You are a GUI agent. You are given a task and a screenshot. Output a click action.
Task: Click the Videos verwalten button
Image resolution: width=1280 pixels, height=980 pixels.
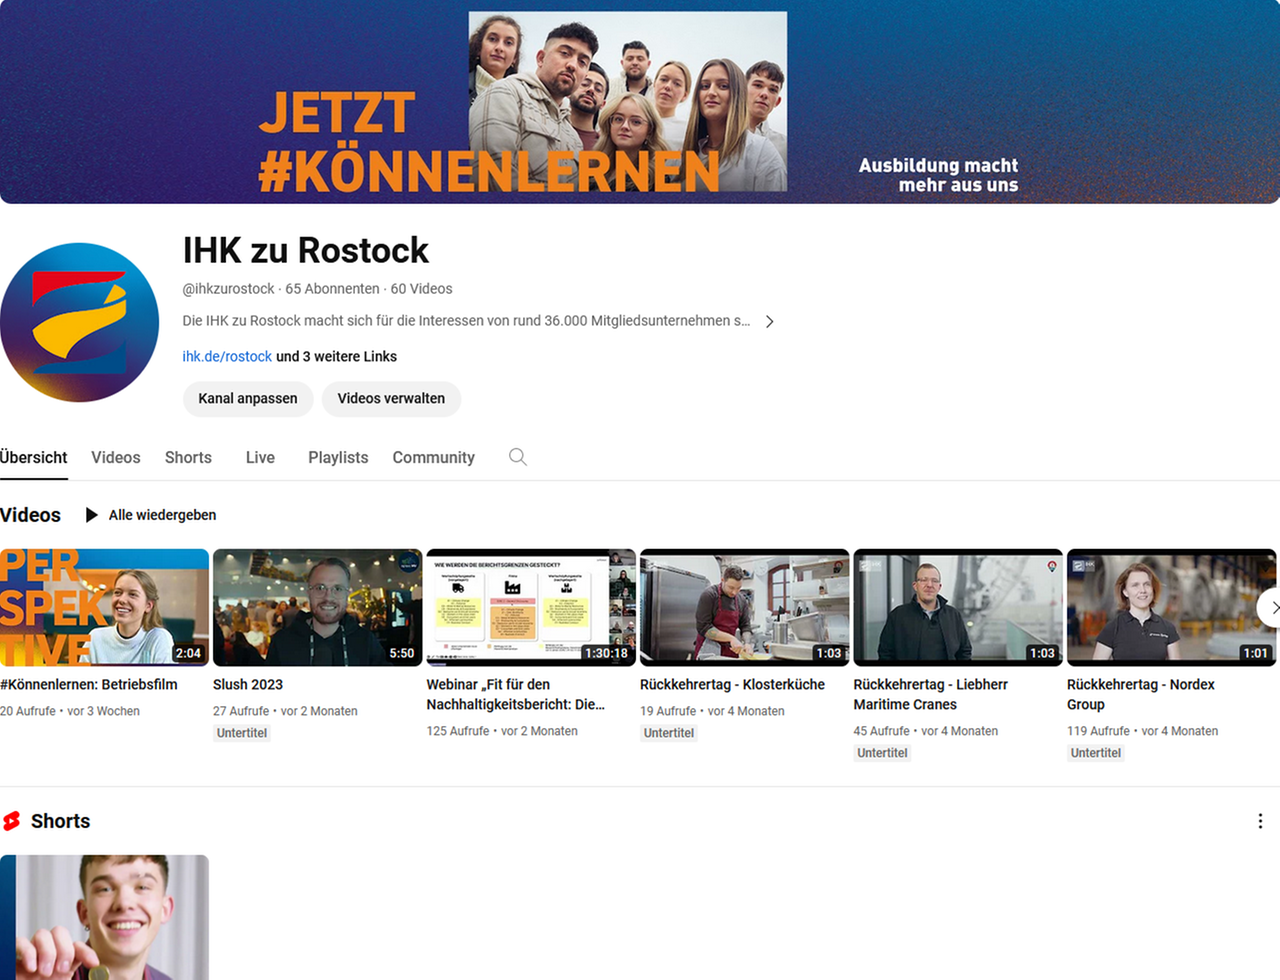coord(391,398)
